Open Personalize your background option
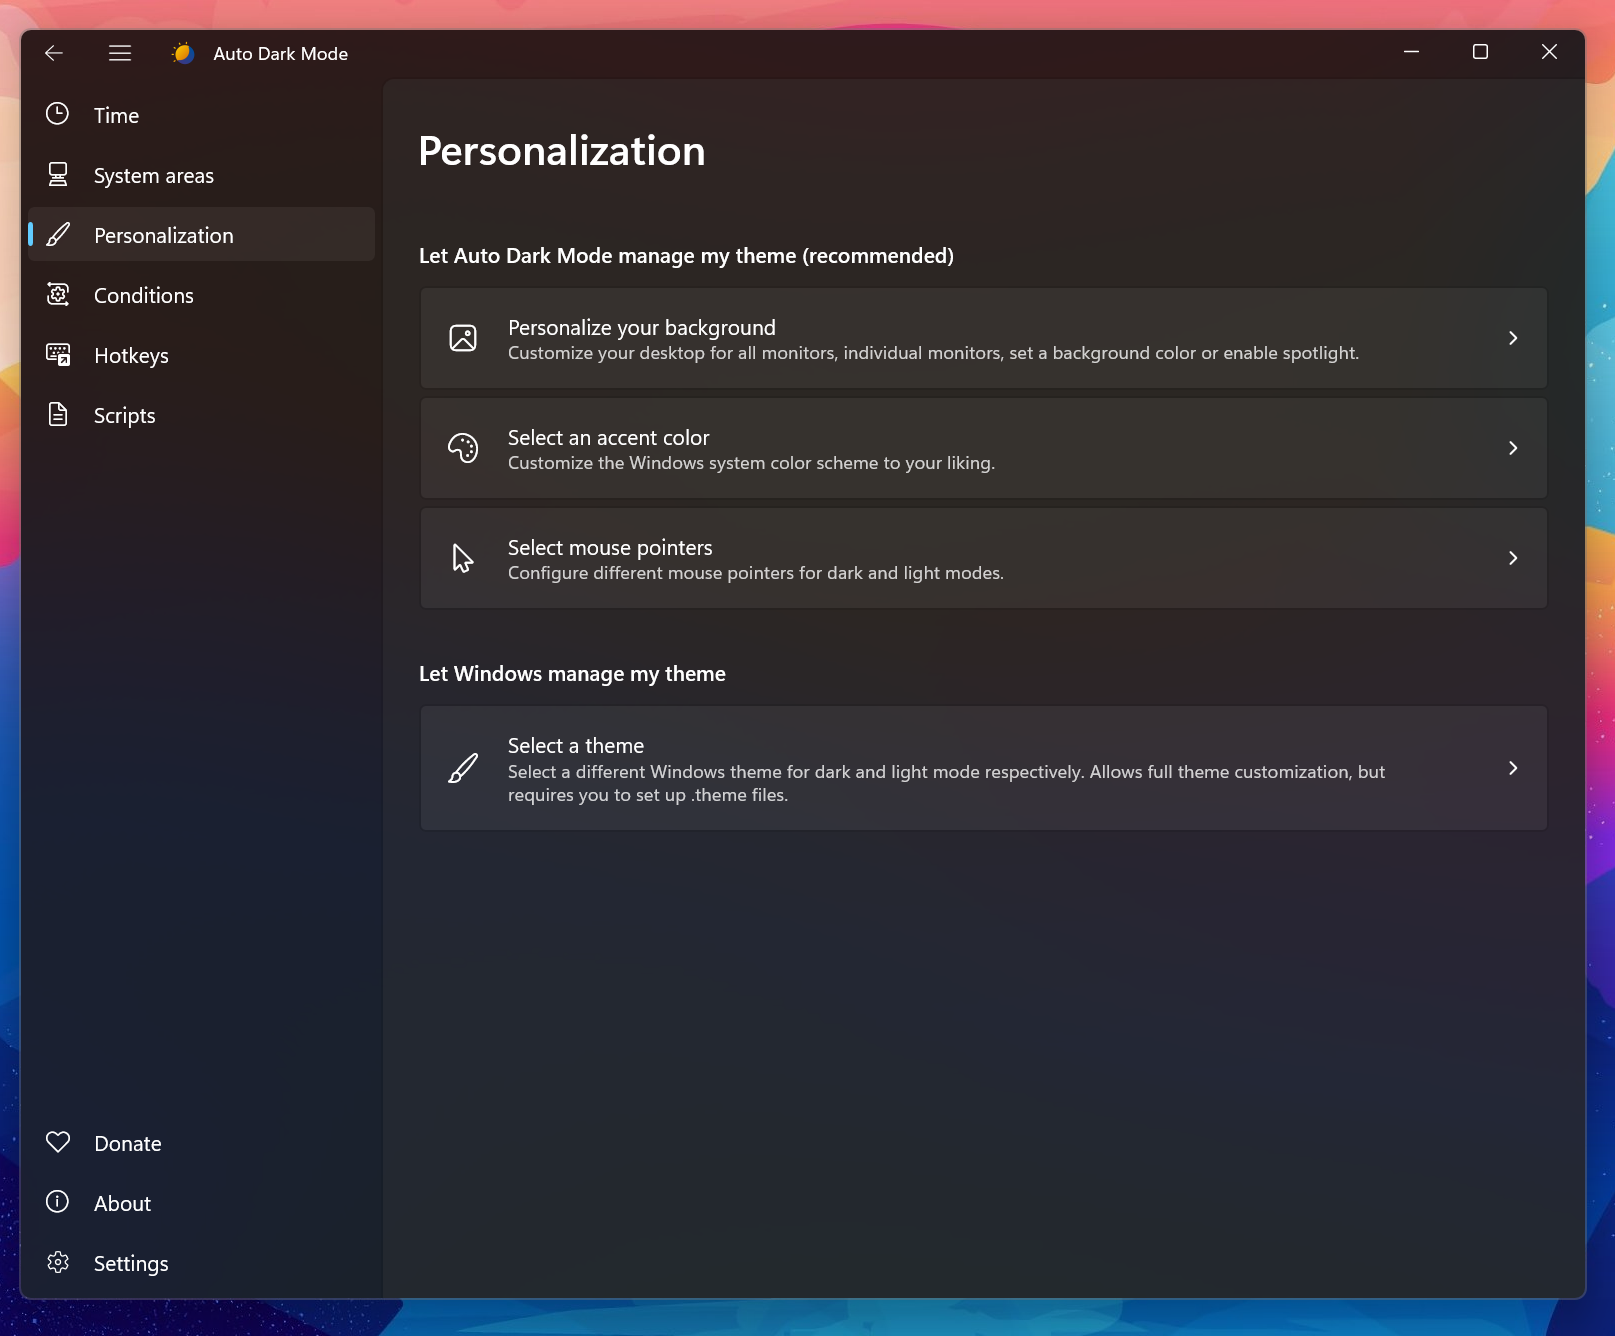The image size is (1615, 1336). (x=984, y=338)
